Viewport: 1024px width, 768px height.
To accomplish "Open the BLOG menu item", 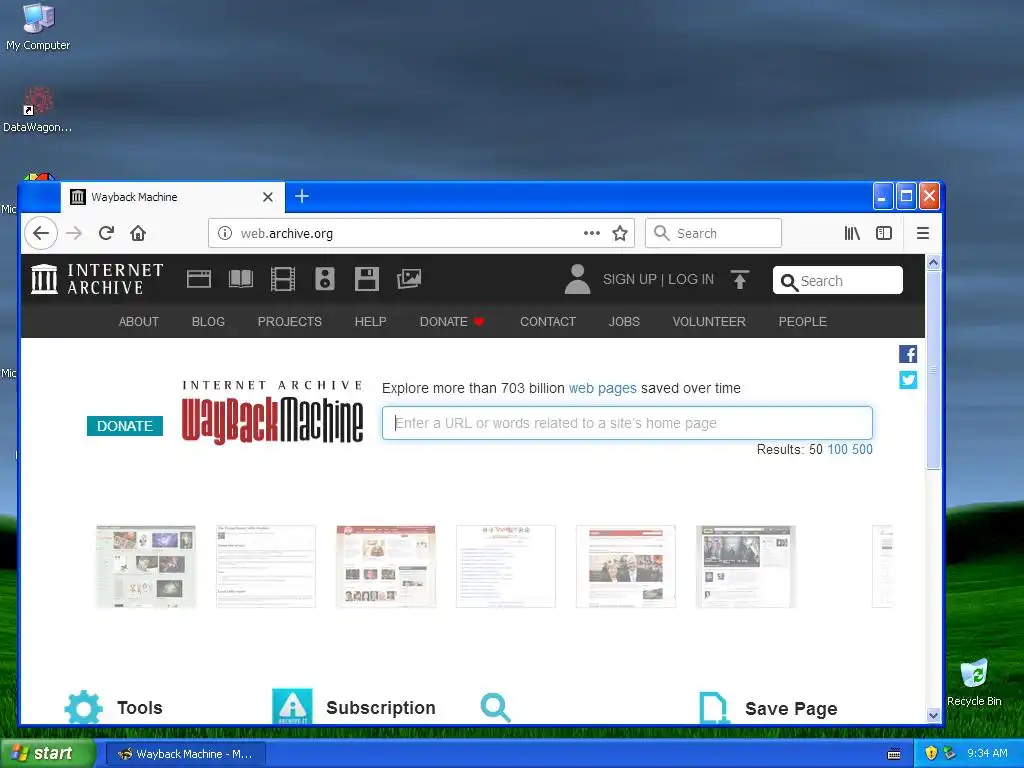I will pyautogui.click(x=208, y=321).
